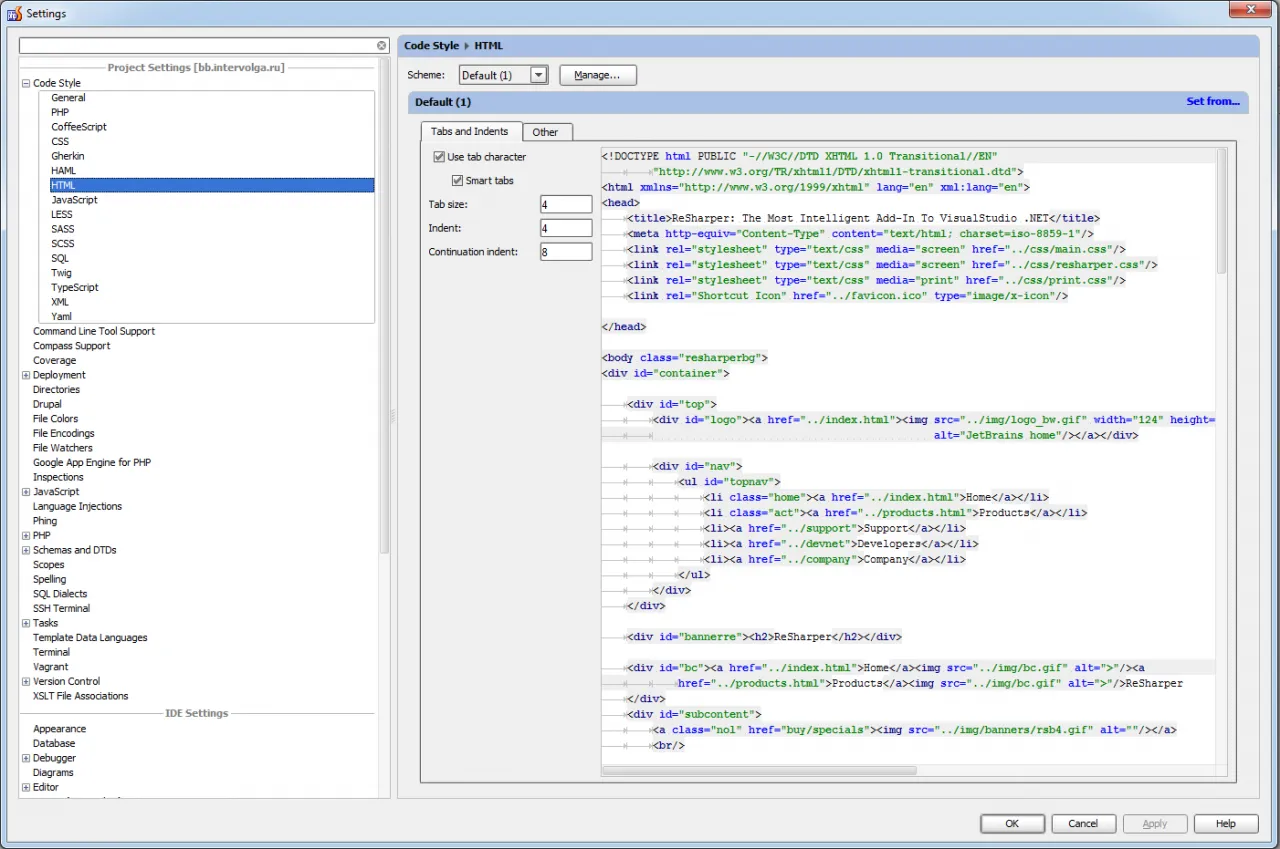Open Language Injections settings
1280x849 pixels.
pos(77,507)
